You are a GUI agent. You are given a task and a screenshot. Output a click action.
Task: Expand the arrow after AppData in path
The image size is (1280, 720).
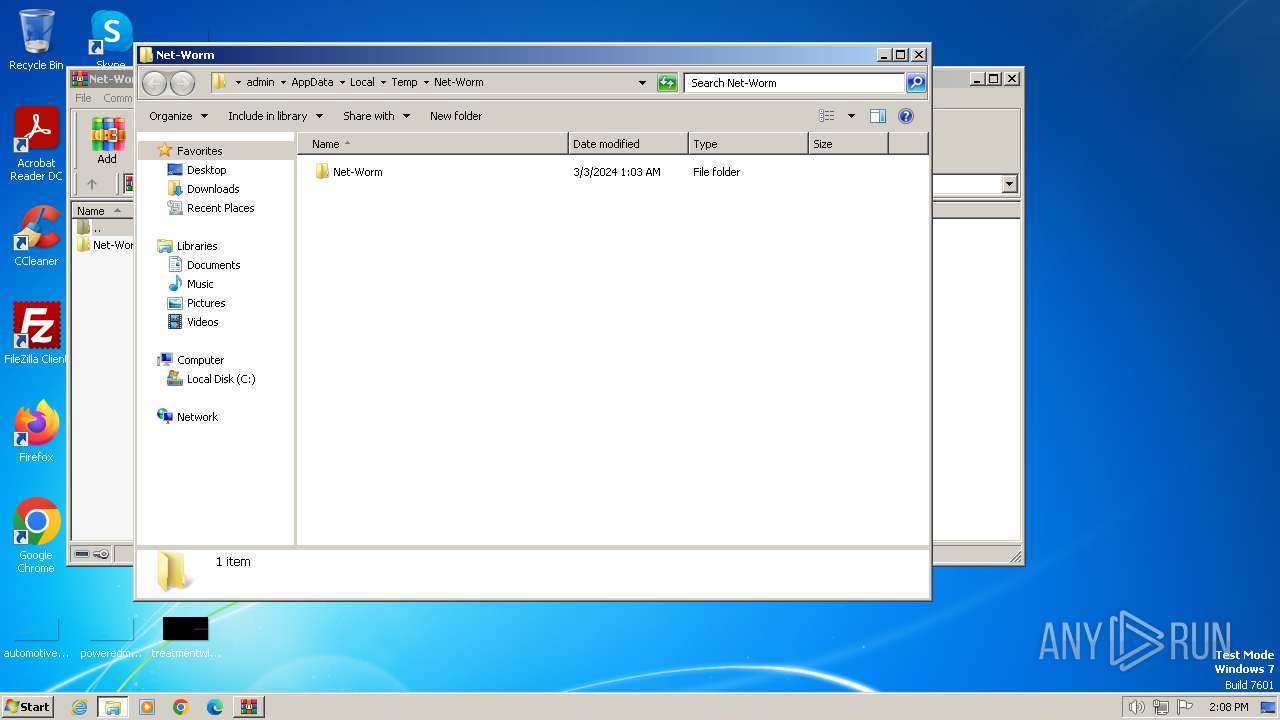point(342,83)
